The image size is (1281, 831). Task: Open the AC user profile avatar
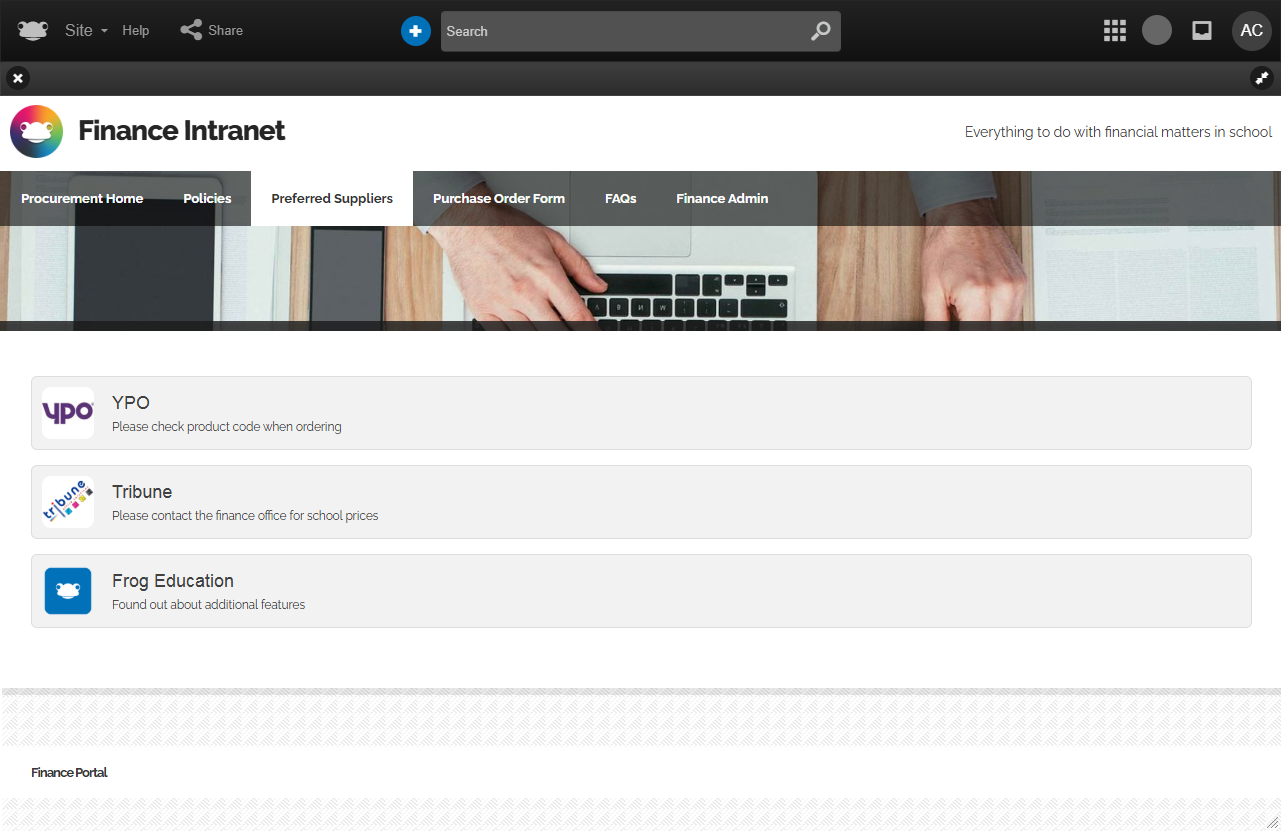point(1251,30)
